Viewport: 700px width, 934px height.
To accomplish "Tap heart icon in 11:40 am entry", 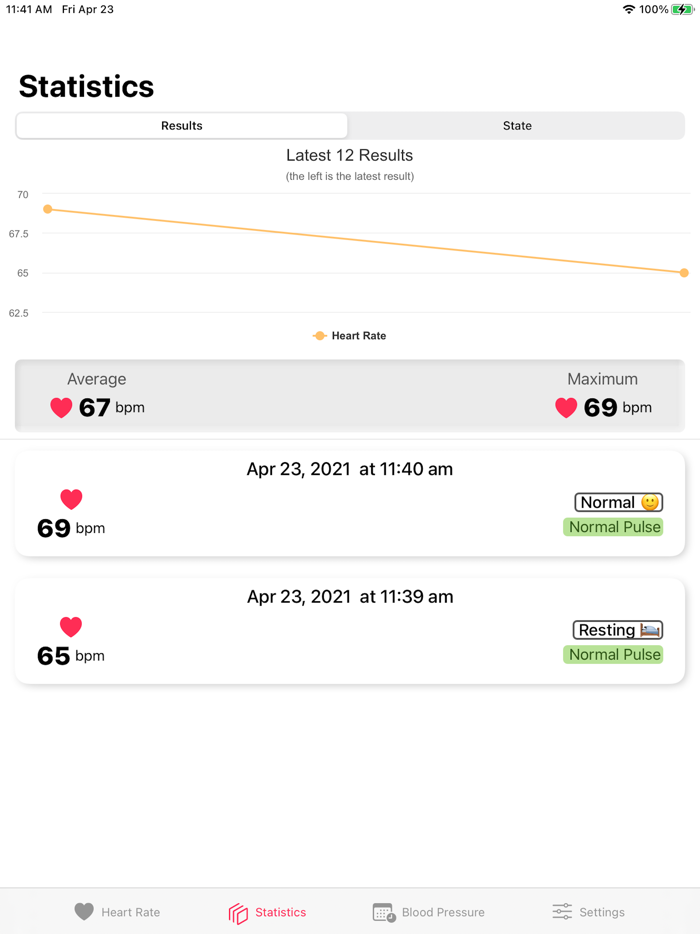I will tap(71, 499).
